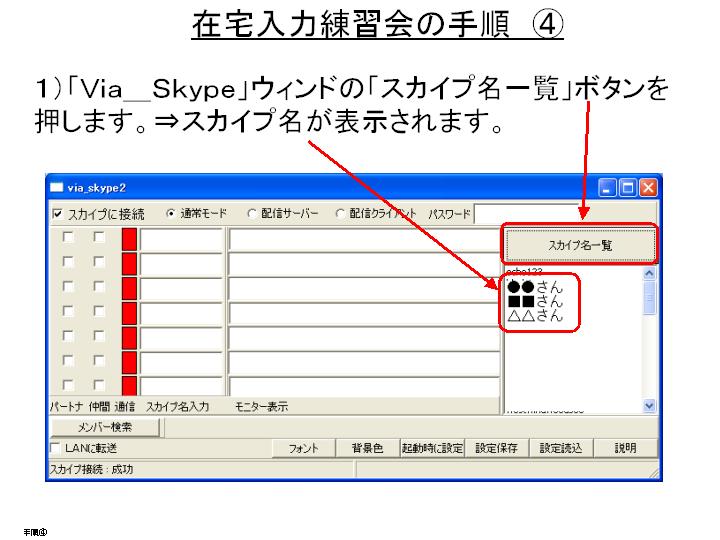
Task: Open the 説明 help button
Action: pos(625,448)
